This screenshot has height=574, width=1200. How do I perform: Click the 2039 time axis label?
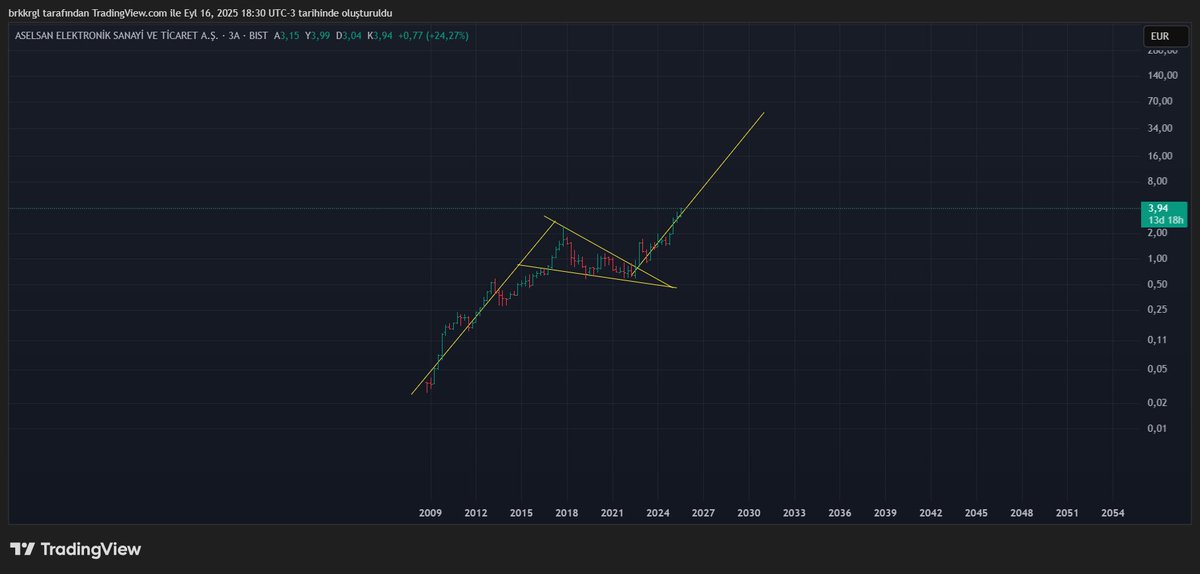[x=885, y=513]
